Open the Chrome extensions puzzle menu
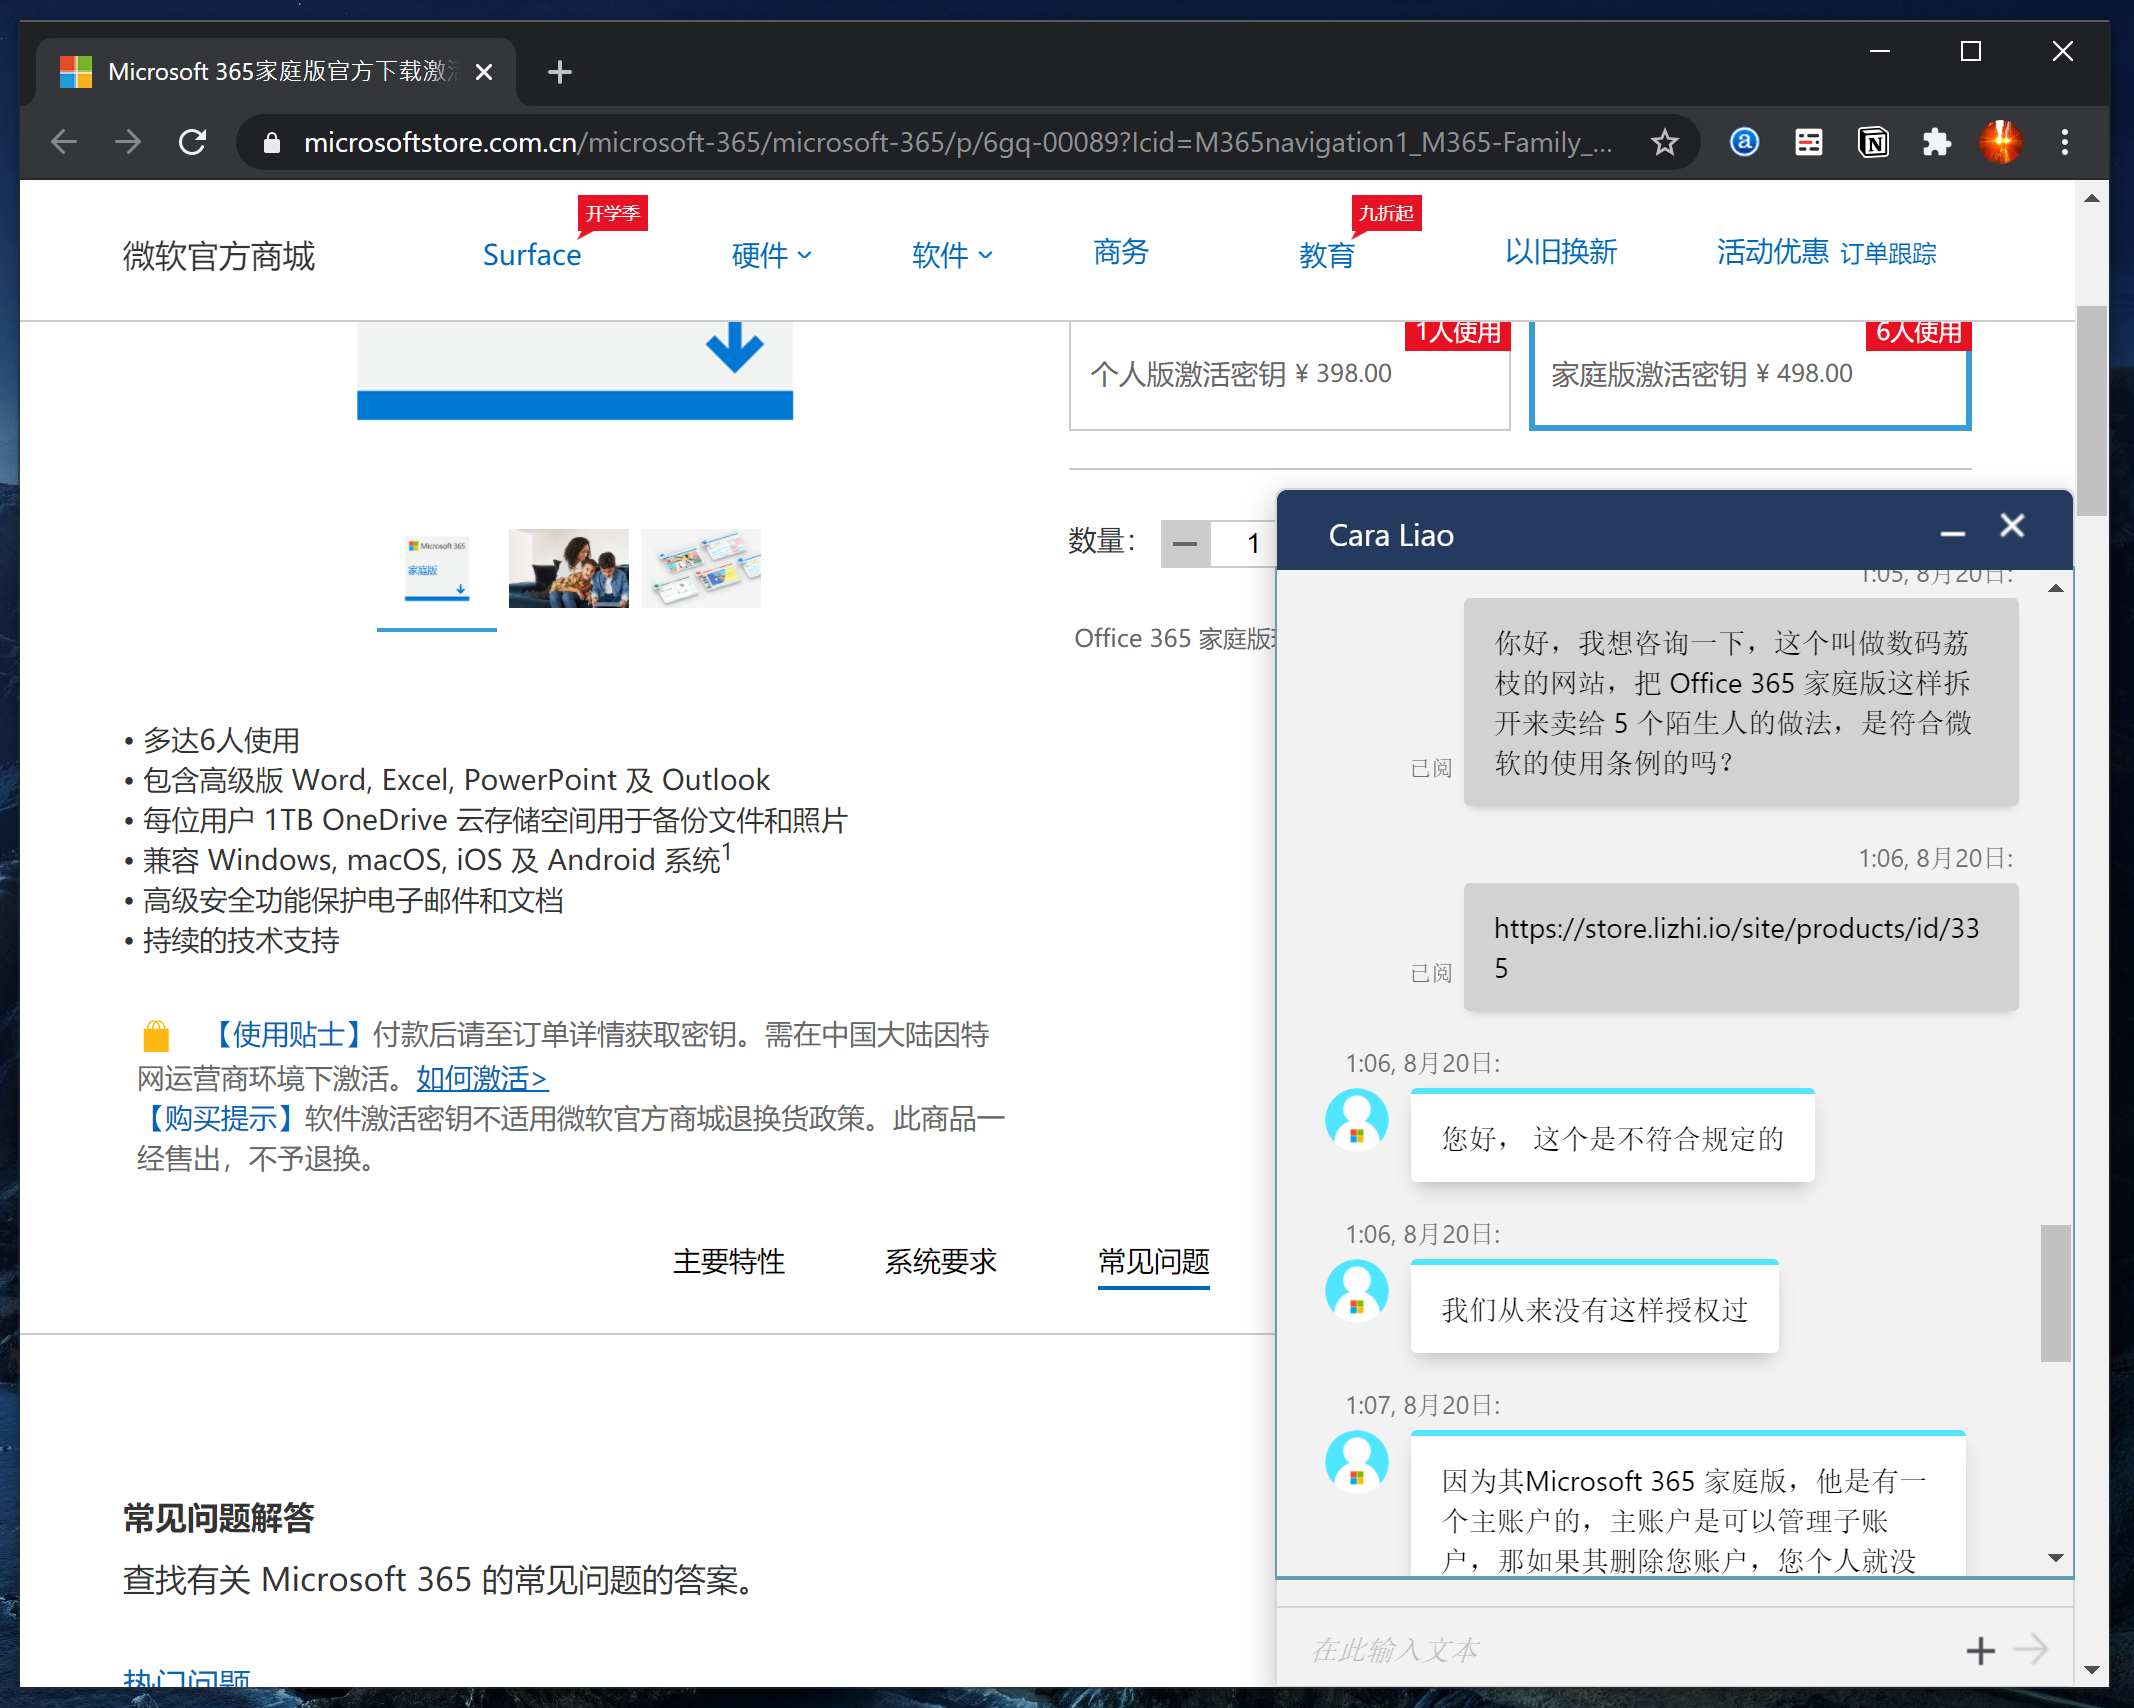This screenshot has height=1708, width=2134. point(1937,143)
